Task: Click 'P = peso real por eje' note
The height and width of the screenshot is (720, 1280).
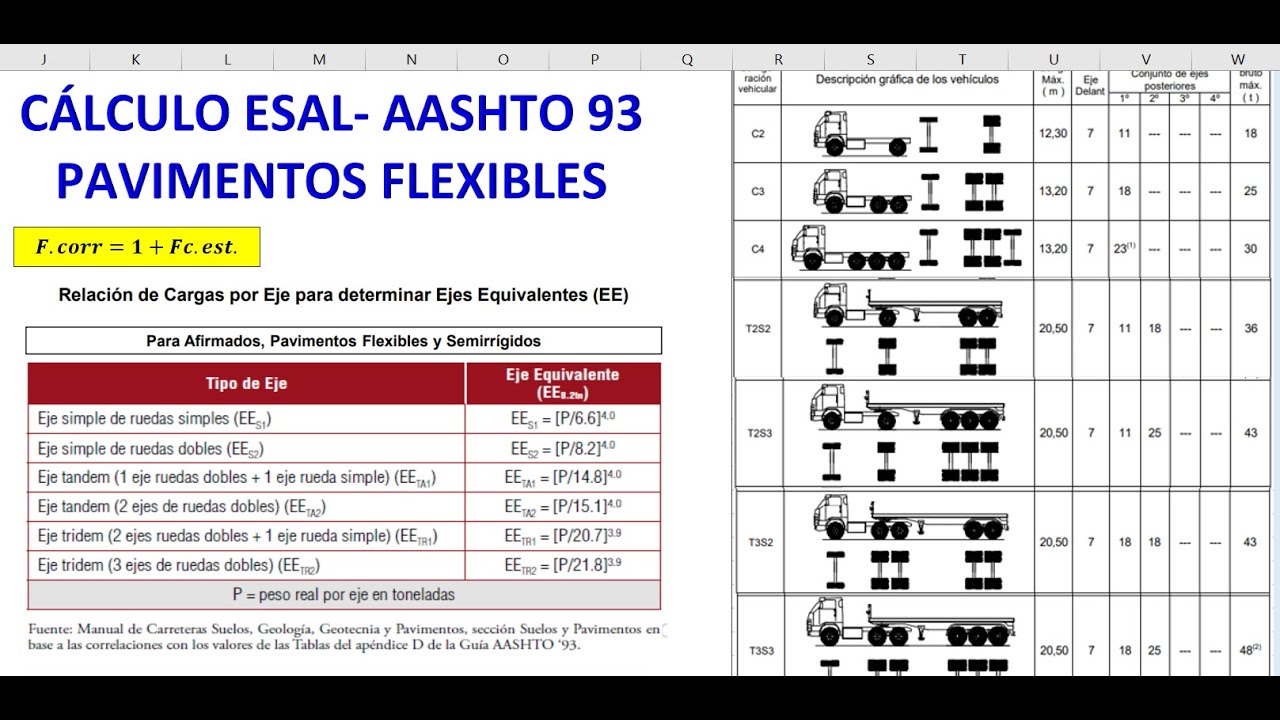Action: [344, 594]
